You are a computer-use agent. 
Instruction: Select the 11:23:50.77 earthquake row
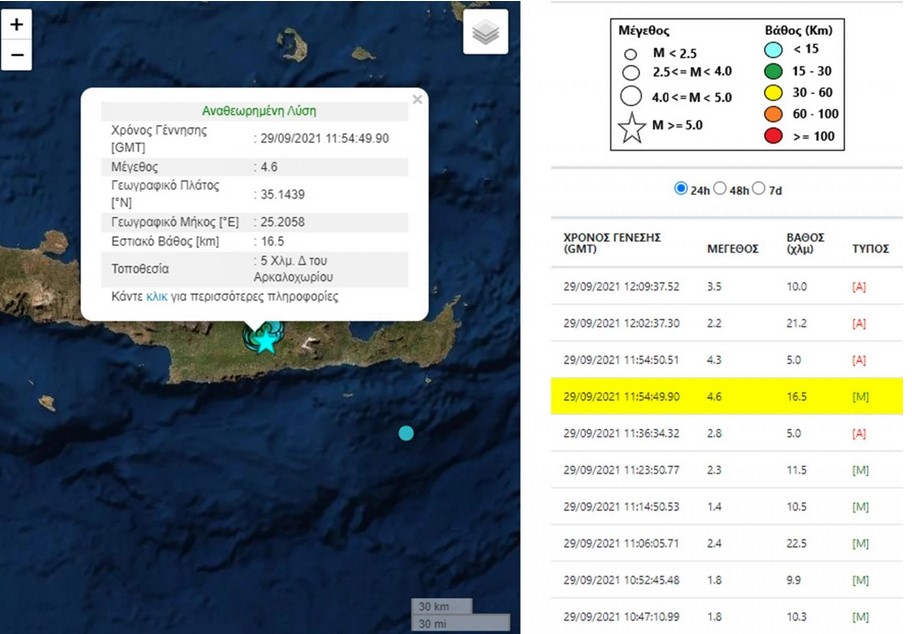[x=726, y=469]
